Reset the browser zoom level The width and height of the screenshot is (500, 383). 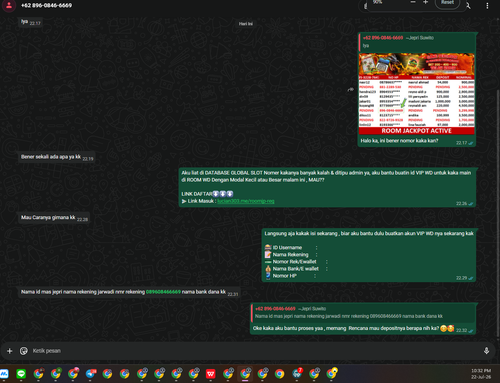pos(447,3)
